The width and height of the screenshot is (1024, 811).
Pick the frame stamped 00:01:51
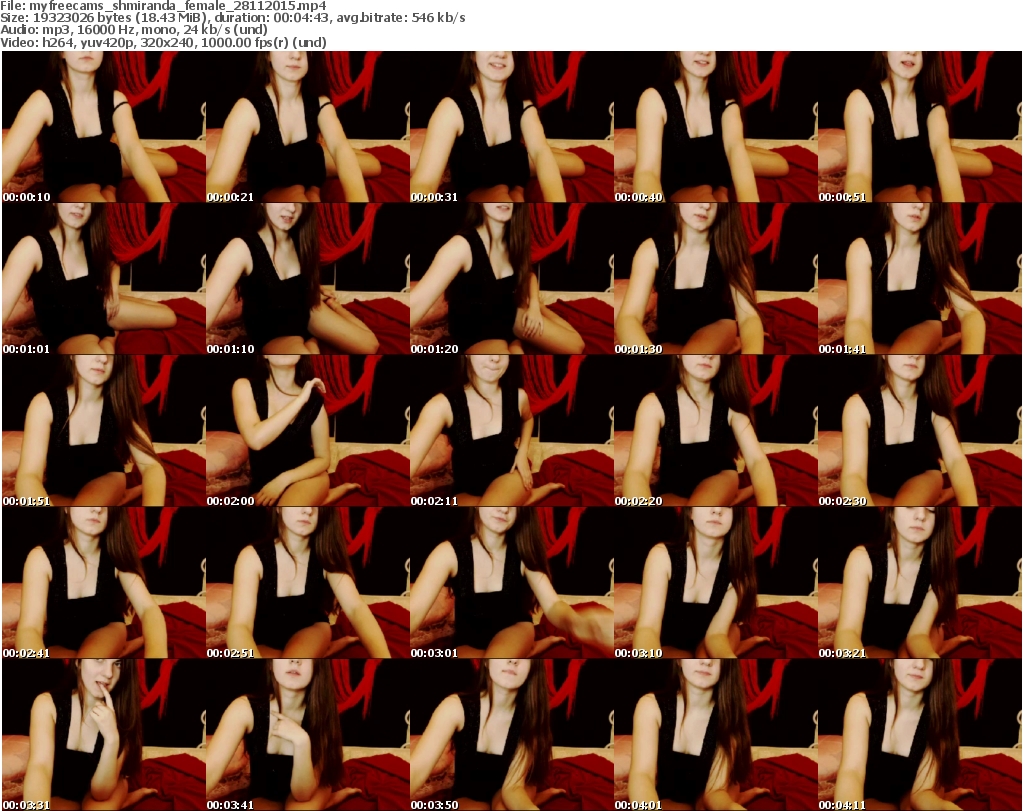104,431
